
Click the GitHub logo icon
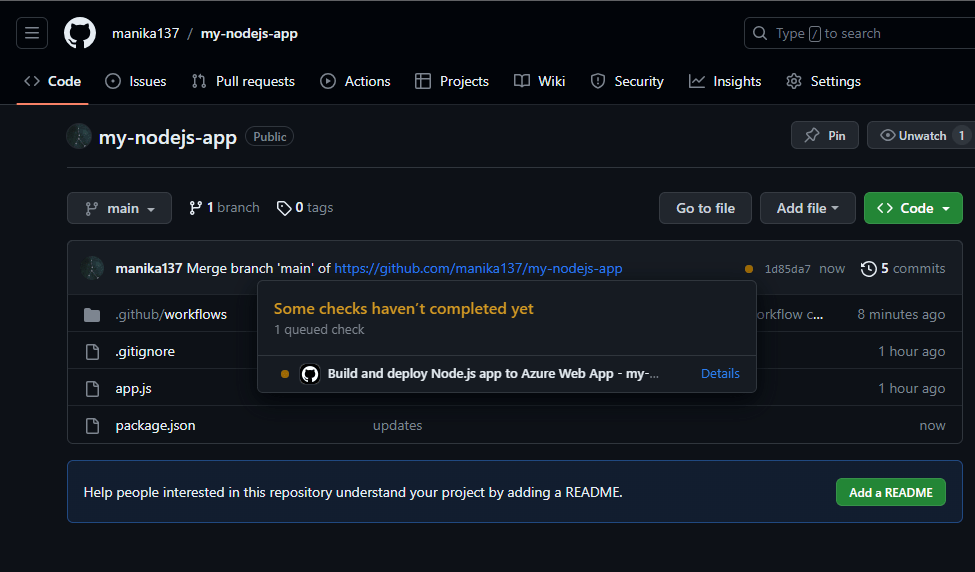pos(80,33)
